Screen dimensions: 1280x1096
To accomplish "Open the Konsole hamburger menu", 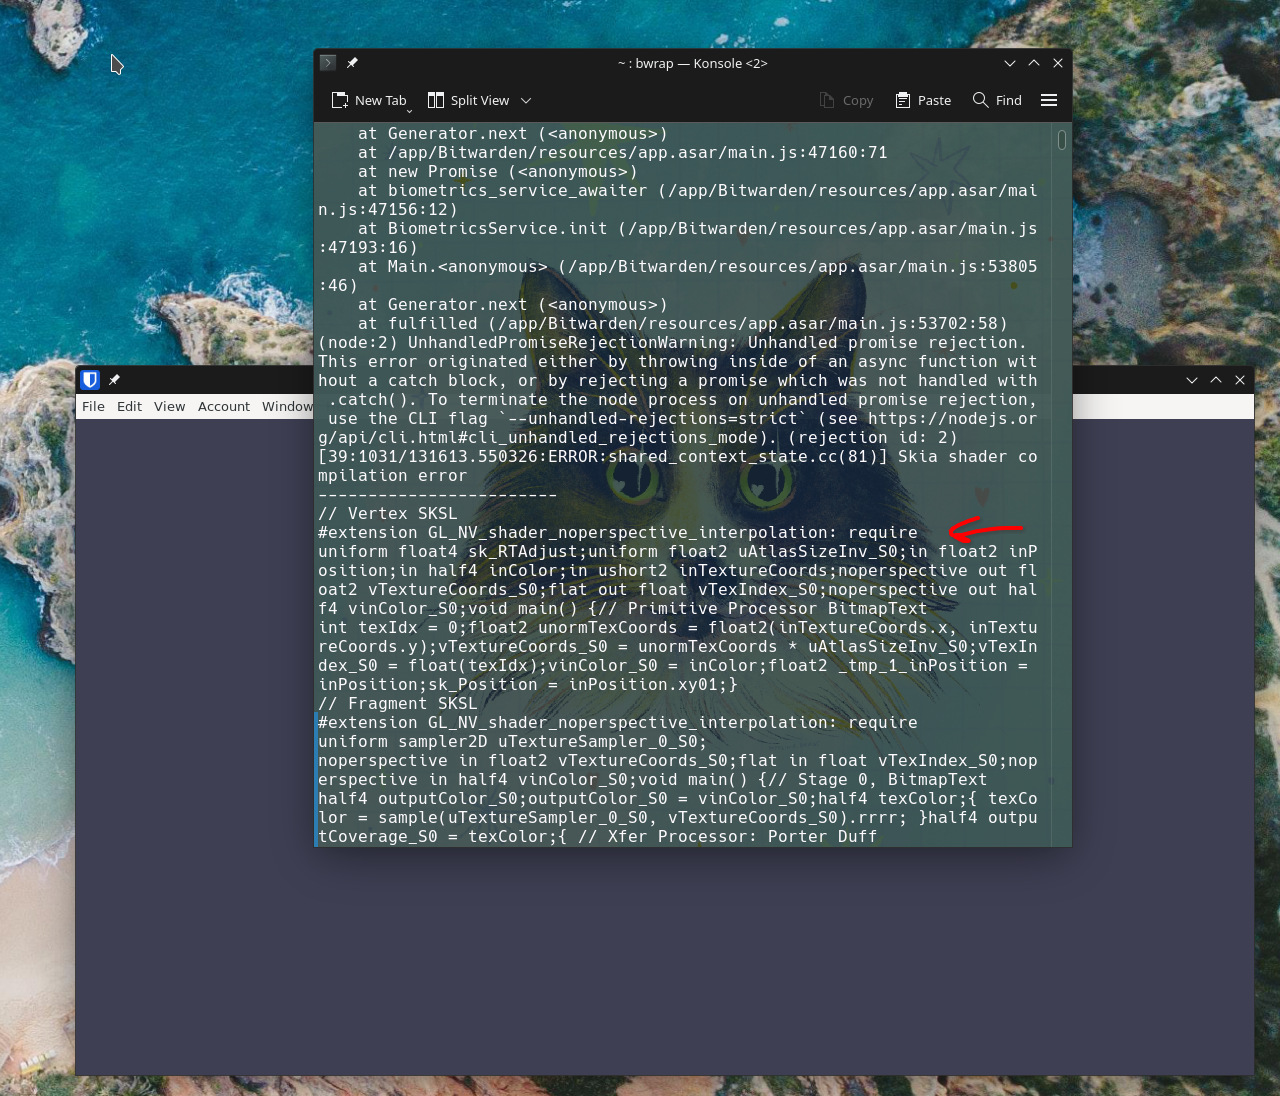I will click(1049, 100).
